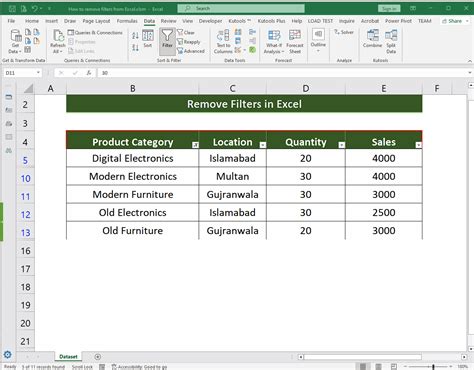Image resolution: width=474 pixels, height=370 pixels.
Task: Adjust the zoom slider handle
Action: click(433, 367)
